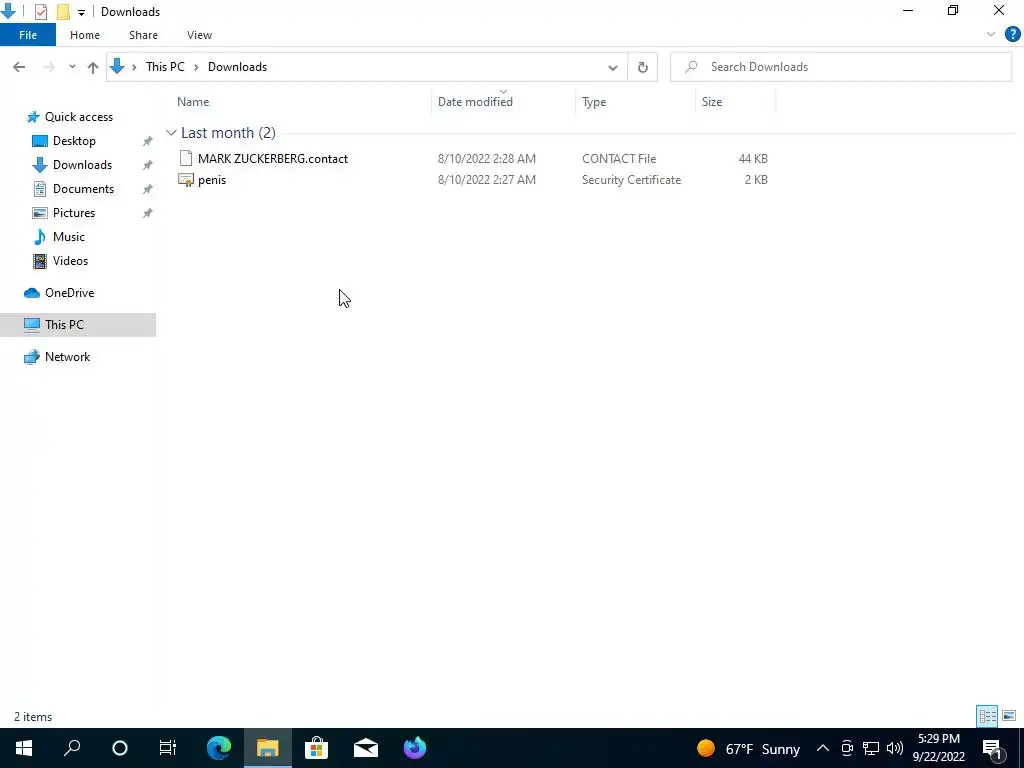
Task: Open the Help question mark icon
Action: tap(1012, 35)
